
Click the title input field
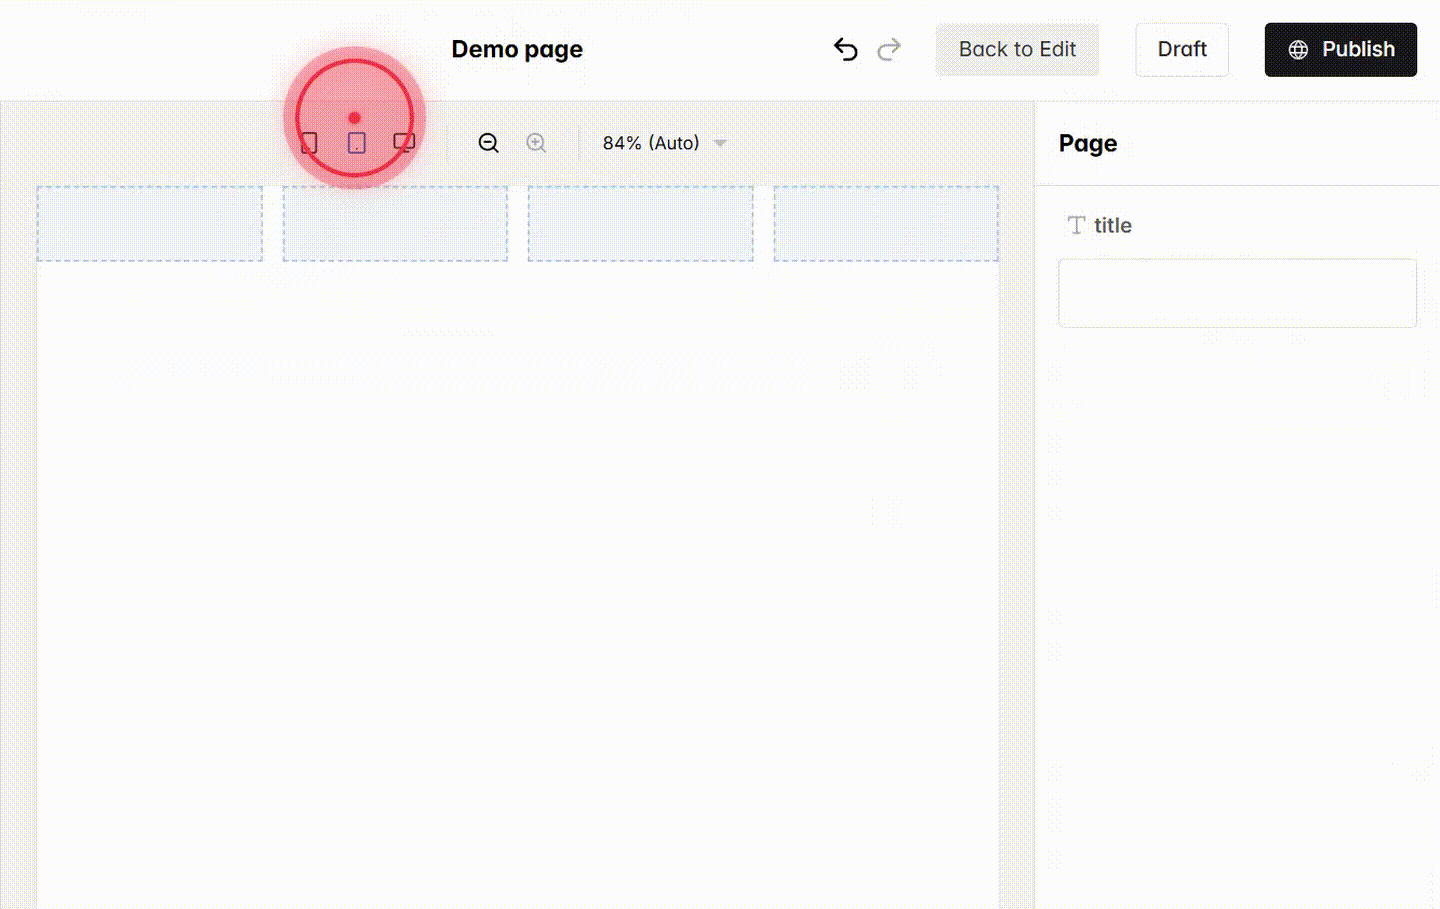click(1237, 292)
